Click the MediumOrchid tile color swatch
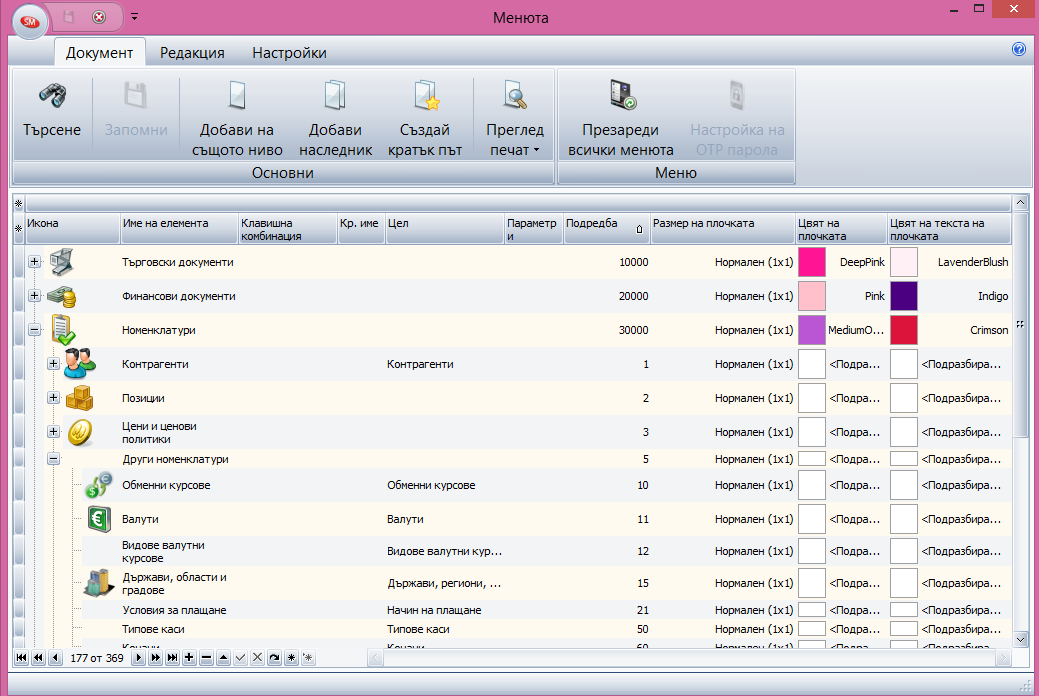 (x=812, y=329)
